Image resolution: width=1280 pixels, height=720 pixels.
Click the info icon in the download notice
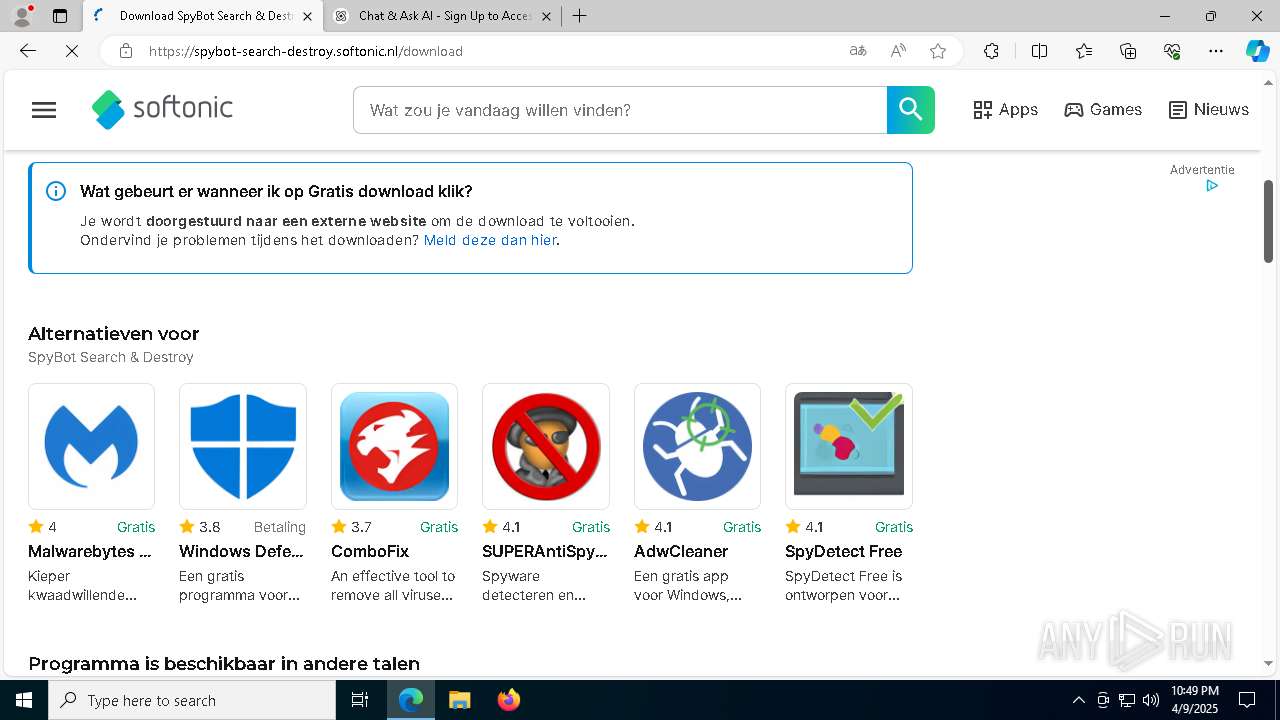[56, 191]
